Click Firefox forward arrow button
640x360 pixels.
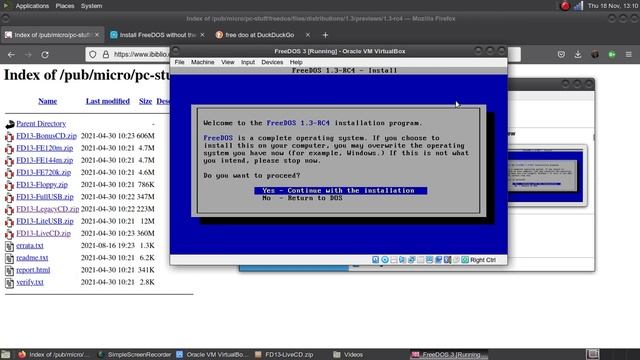point(28,54)
